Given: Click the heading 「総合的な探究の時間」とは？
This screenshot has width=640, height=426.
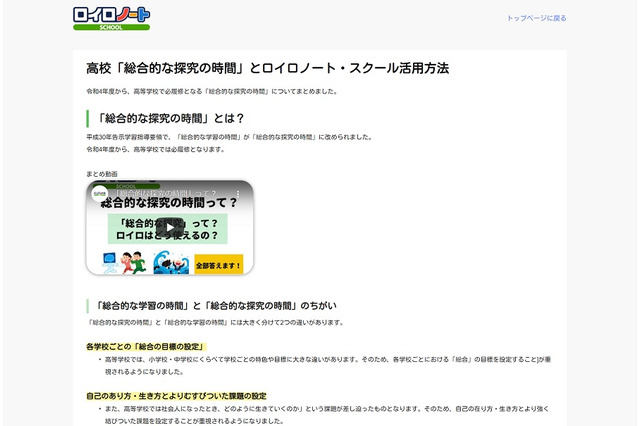Looking at the screenshot, I should click(170, 118).
